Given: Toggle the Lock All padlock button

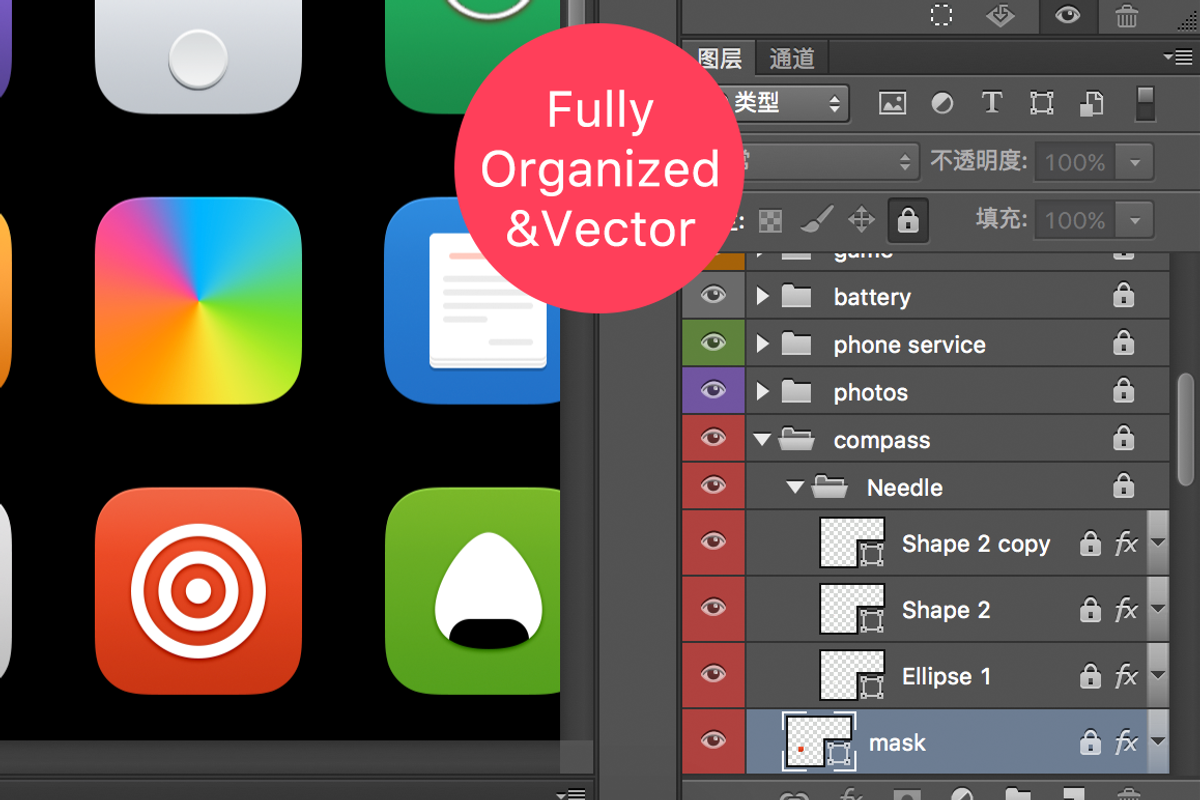Looking at the screenshot, I should 908,220.
